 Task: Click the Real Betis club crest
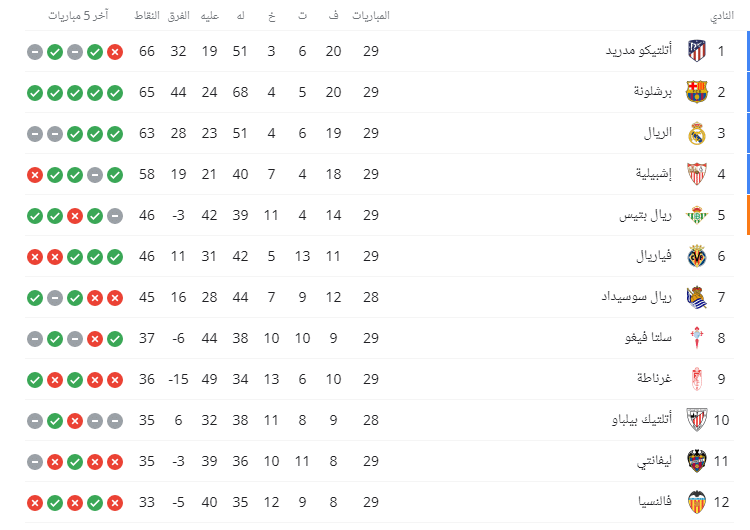click(697, 215)
